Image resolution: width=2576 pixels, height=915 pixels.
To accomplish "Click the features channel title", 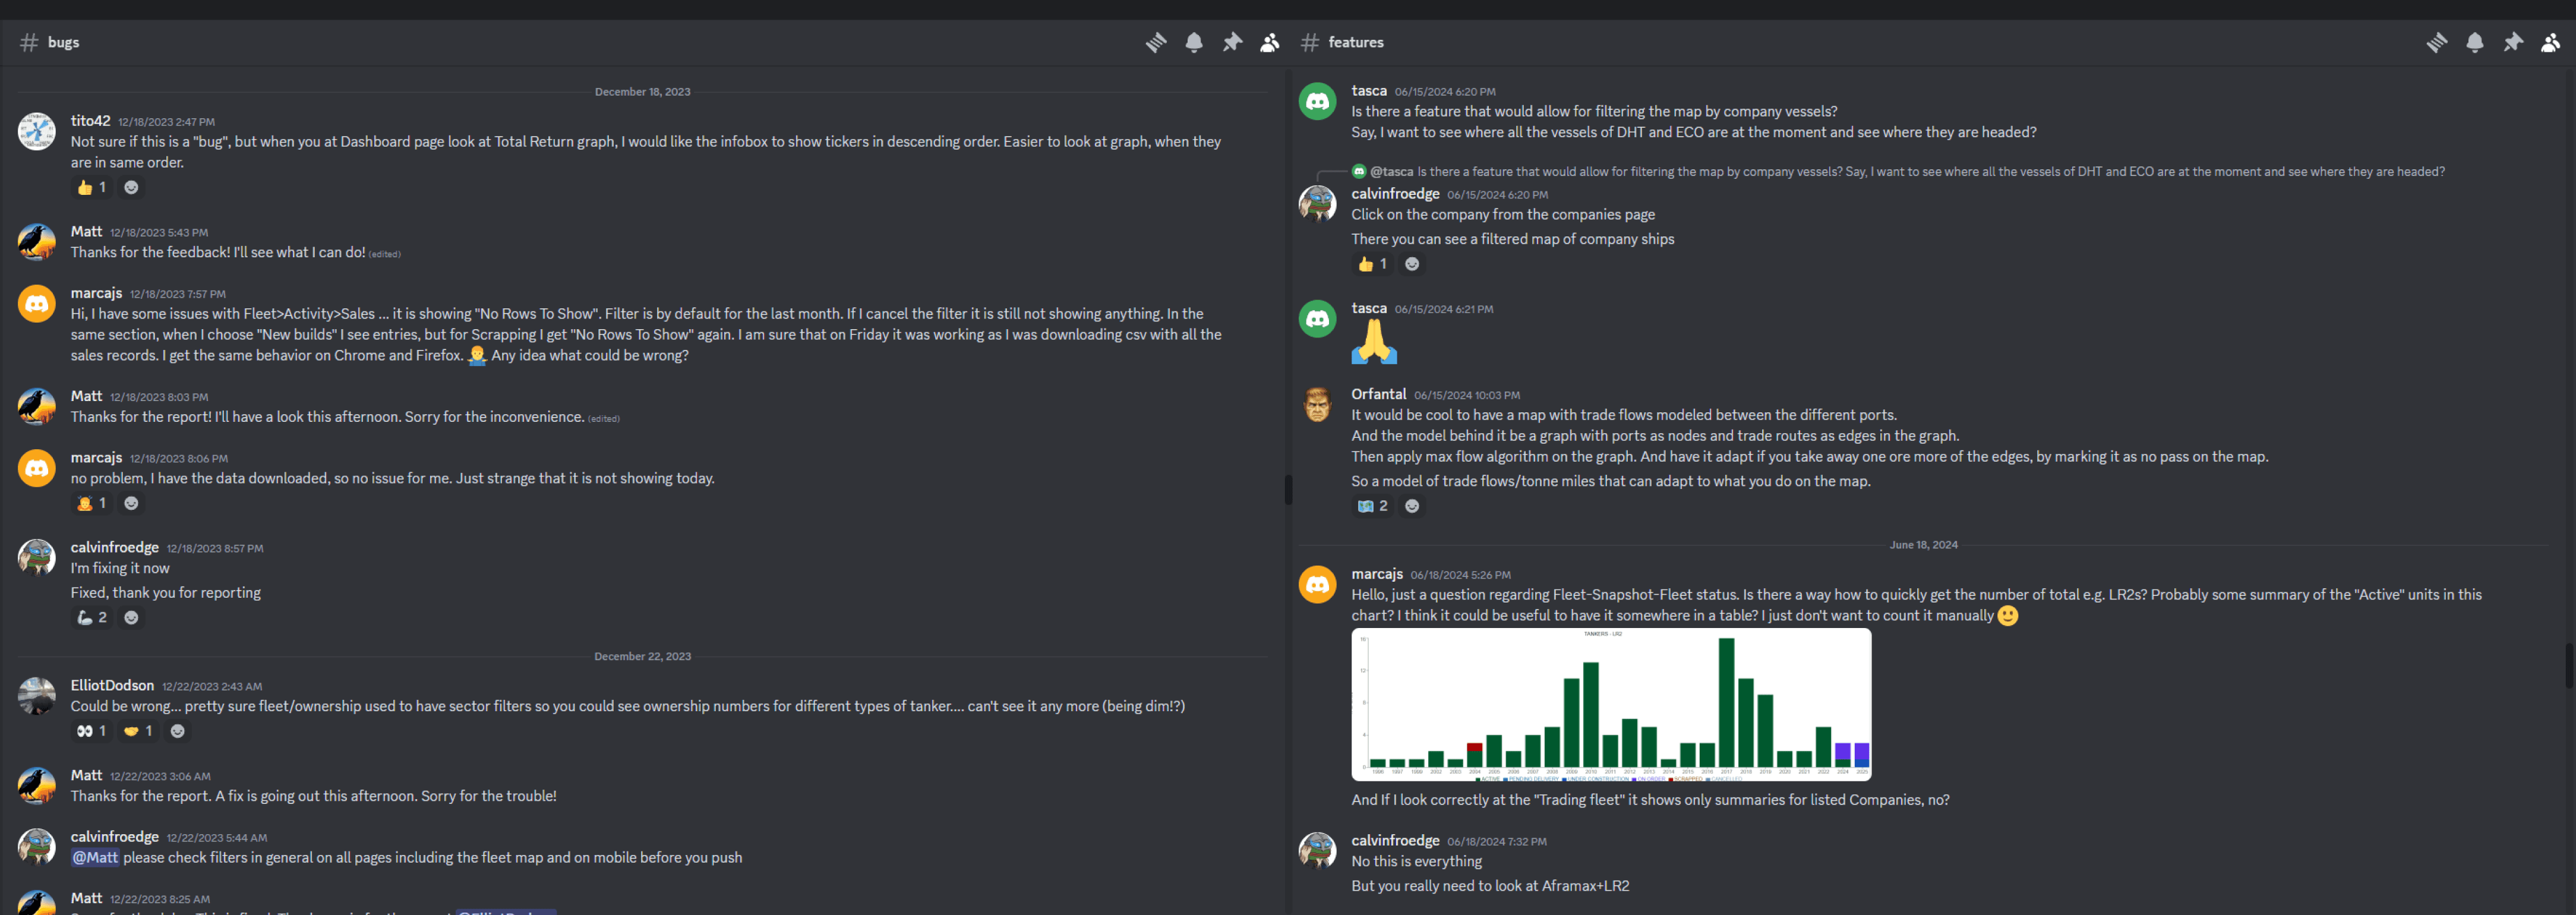I will [x=1355, y=42].
